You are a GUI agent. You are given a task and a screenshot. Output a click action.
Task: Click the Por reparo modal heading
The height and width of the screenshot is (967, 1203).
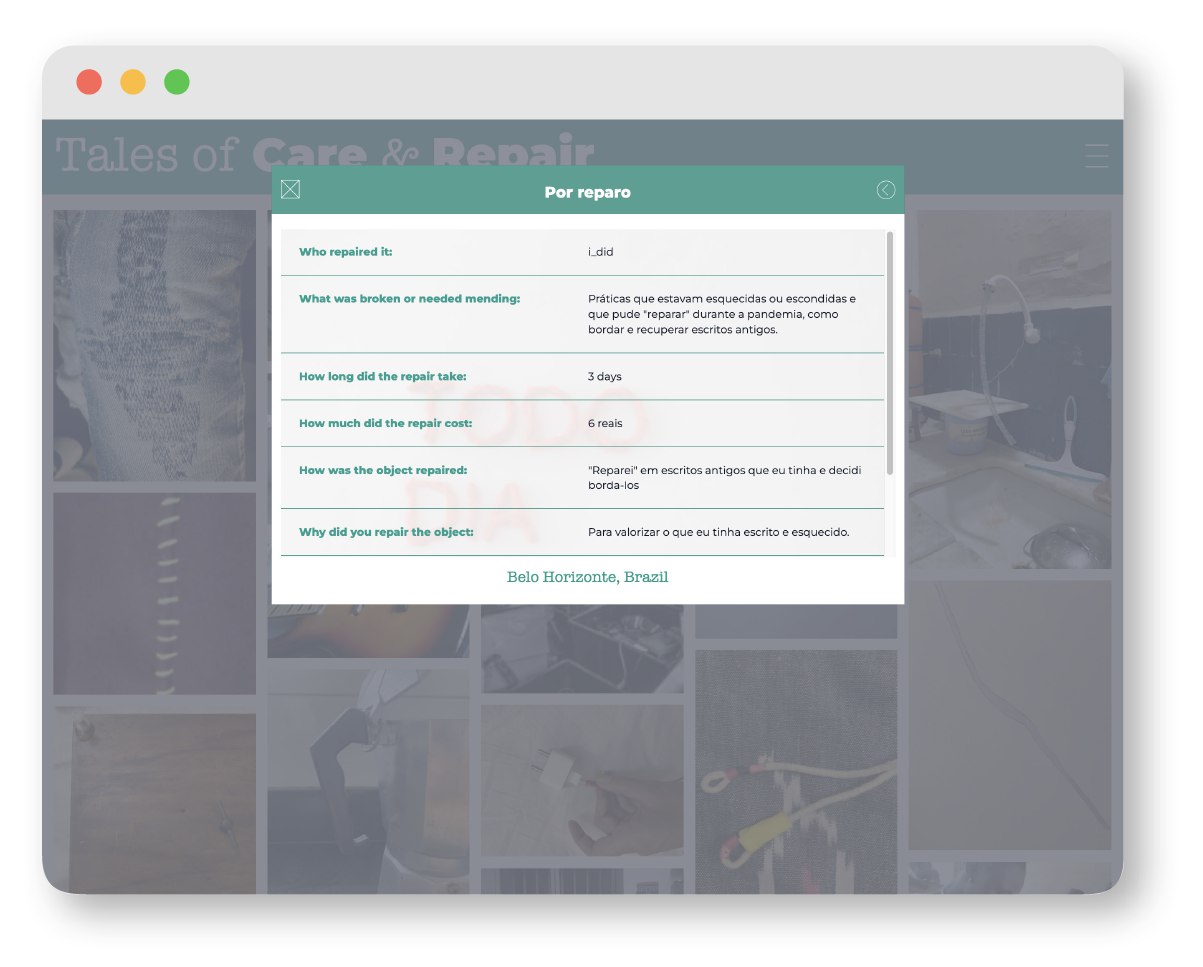[587, 192]
